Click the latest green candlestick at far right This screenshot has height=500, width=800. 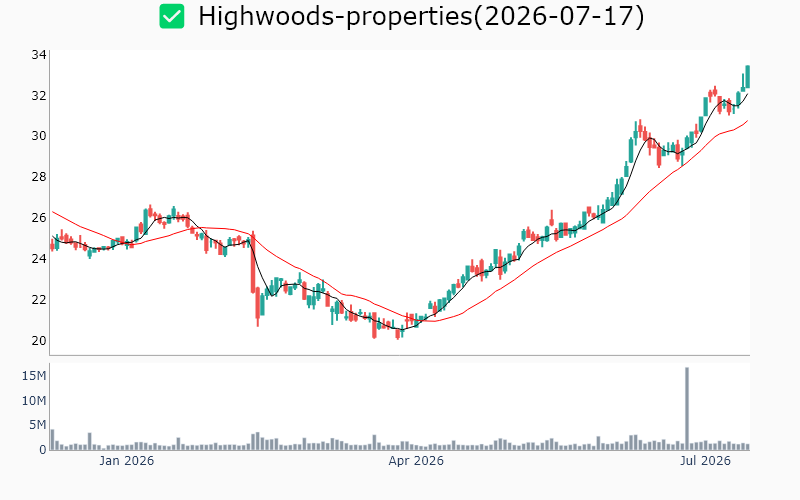coord(747,77)
